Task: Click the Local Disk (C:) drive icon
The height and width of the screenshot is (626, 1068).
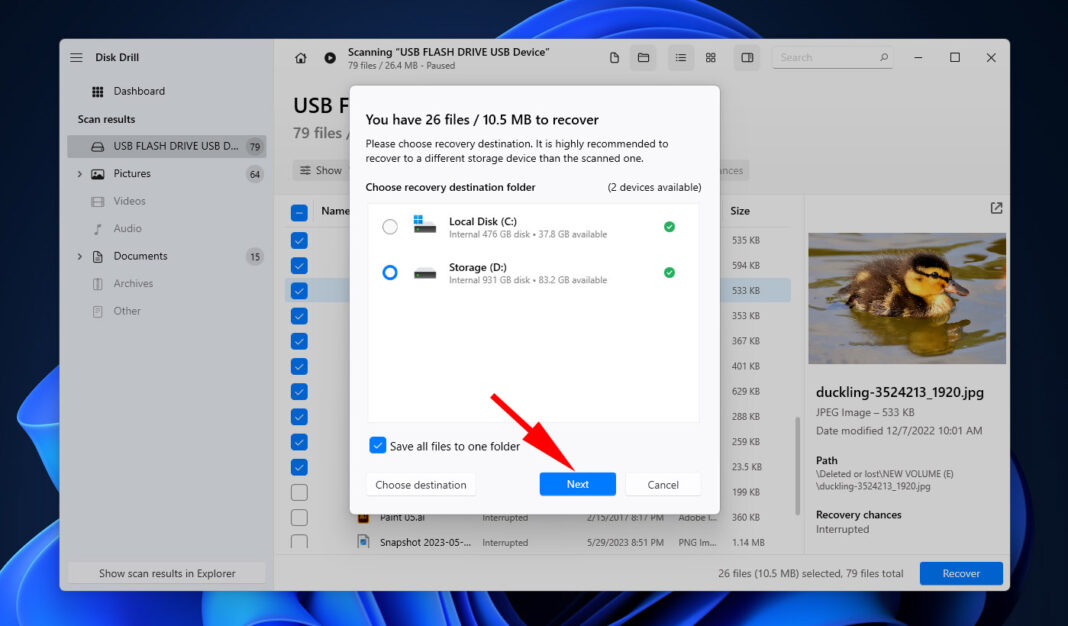Action: pos(424,224)
